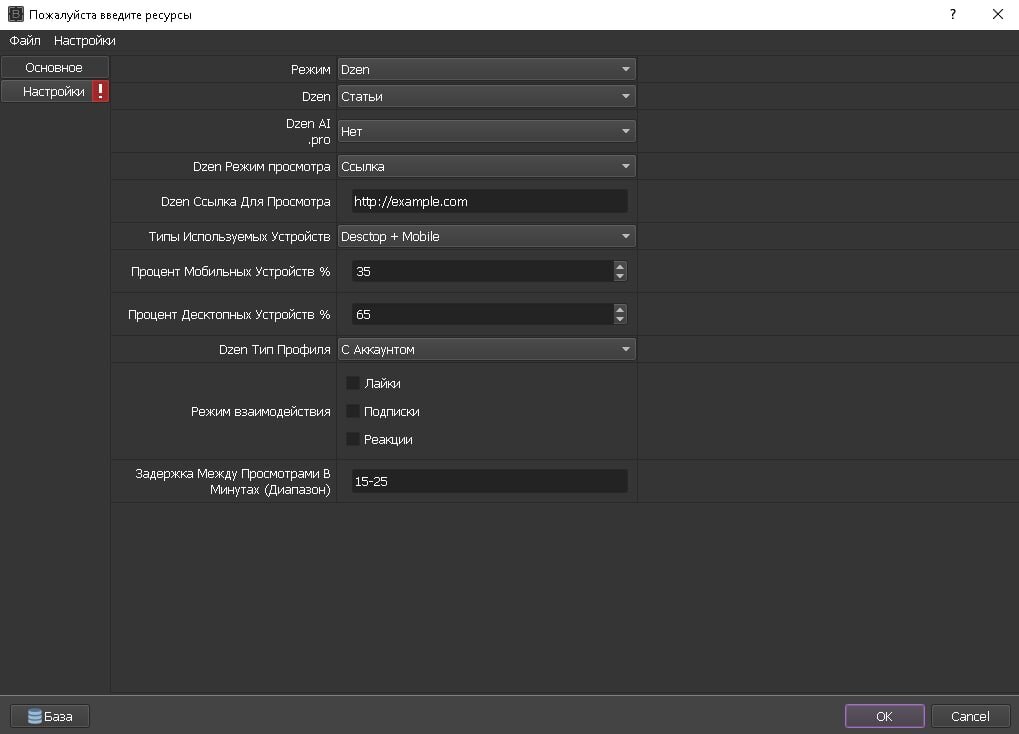Open the Dzen Тип Профиля dropdown
Image resolution: width=1019 pixels, height=734 pixels.
(487, 349)
